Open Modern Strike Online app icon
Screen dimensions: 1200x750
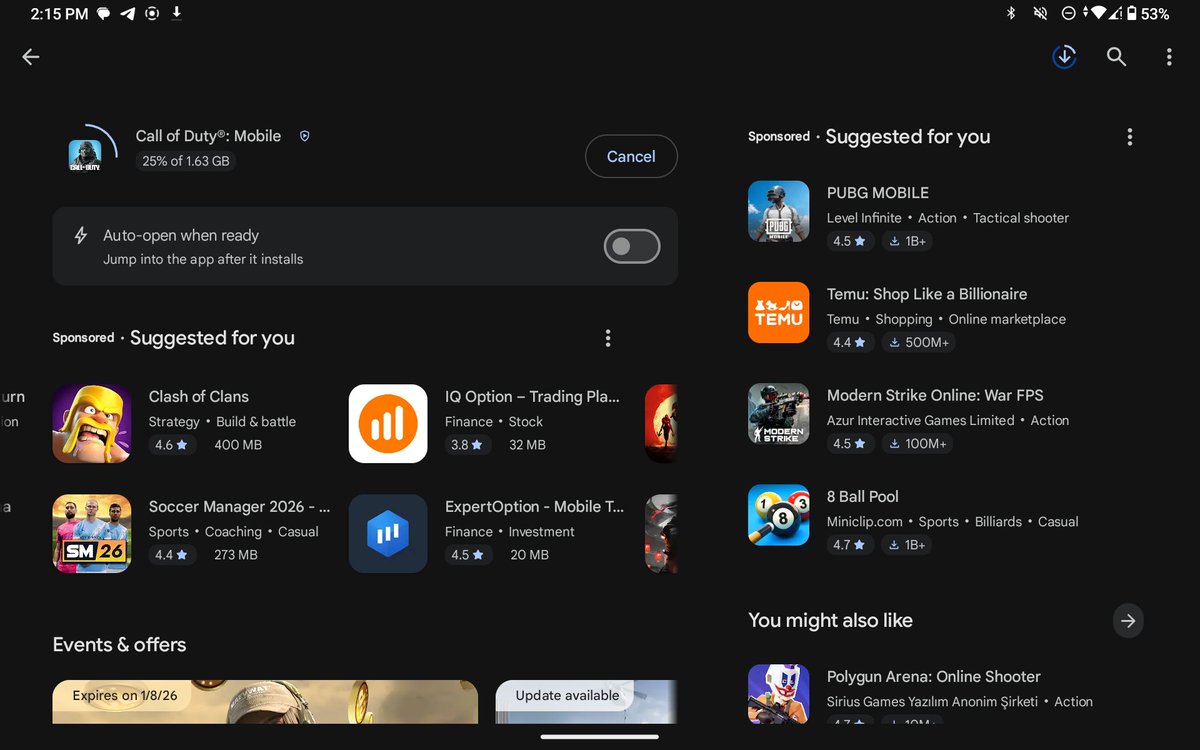[779, 413]
